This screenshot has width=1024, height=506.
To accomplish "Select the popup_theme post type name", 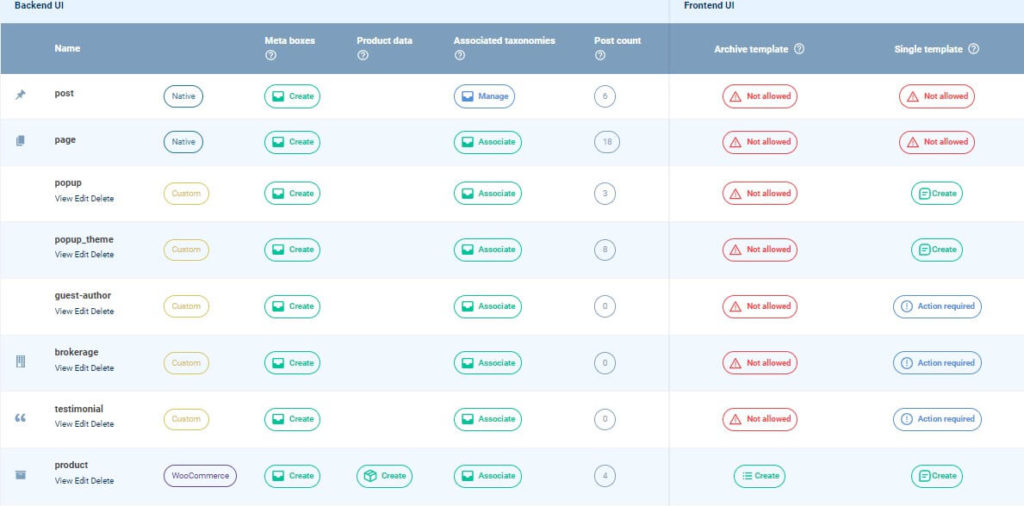I will coord(84,240).
